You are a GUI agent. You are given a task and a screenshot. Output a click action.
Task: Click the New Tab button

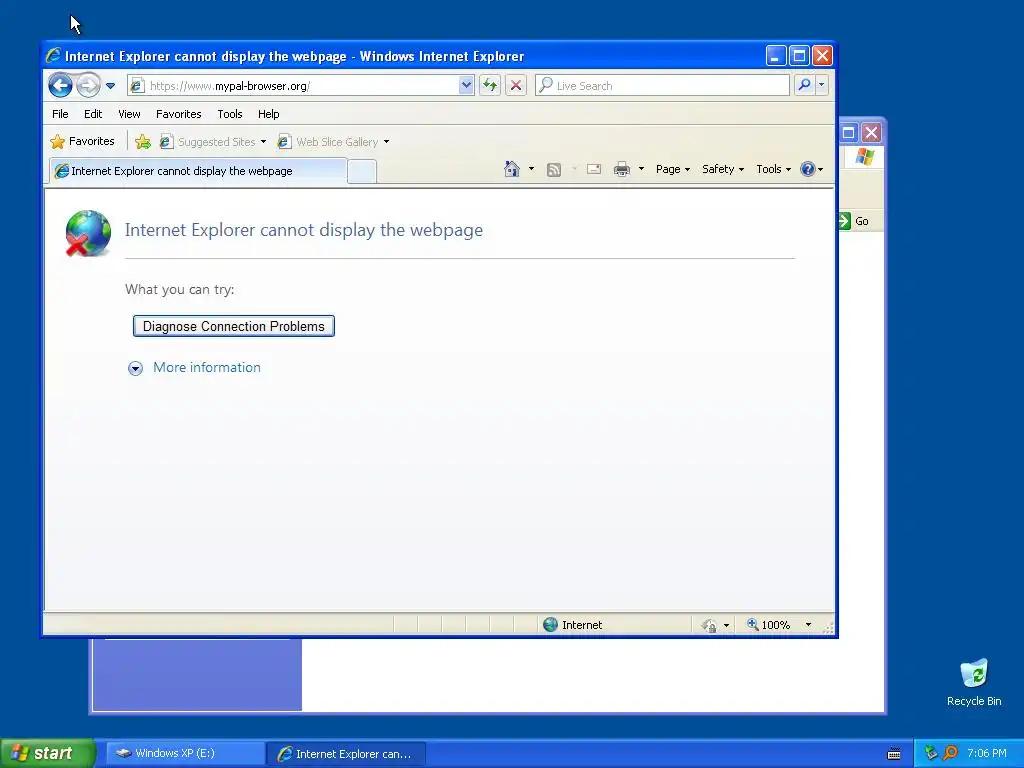pos(362,171)
